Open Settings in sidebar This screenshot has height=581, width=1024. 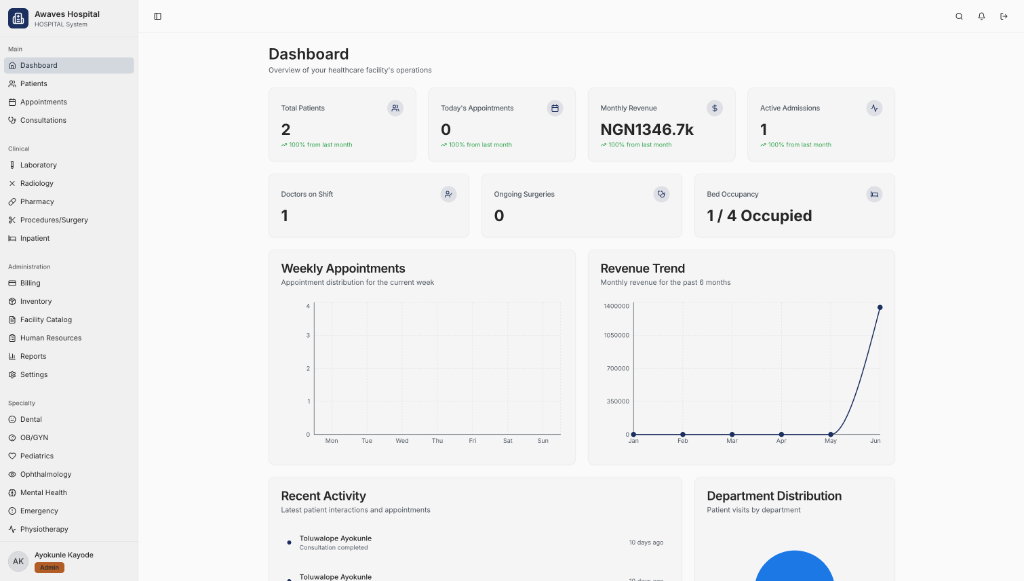[x=69, y=375]
